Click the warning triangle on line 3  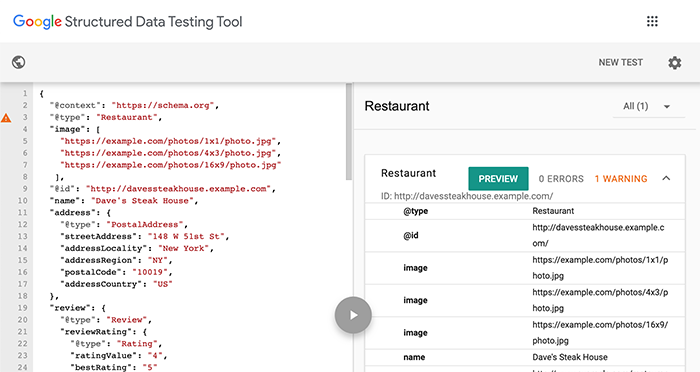pyautogui.click(x=6, y=118)
